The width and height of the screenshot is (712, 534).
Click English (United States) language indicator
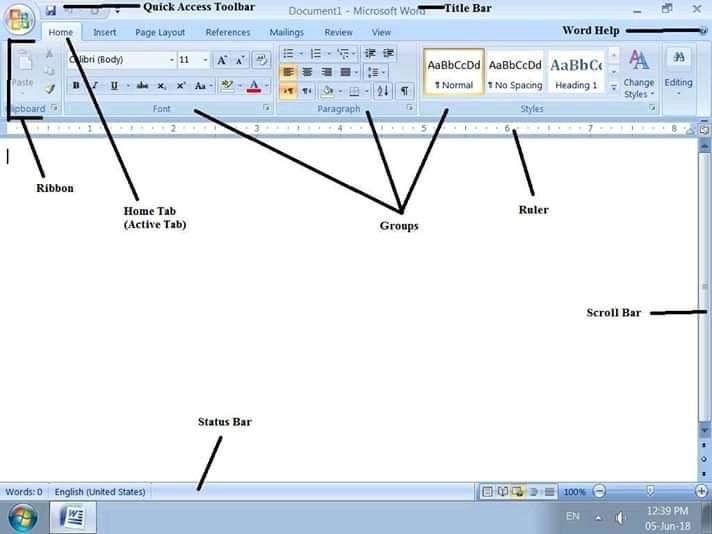(100, 492)
